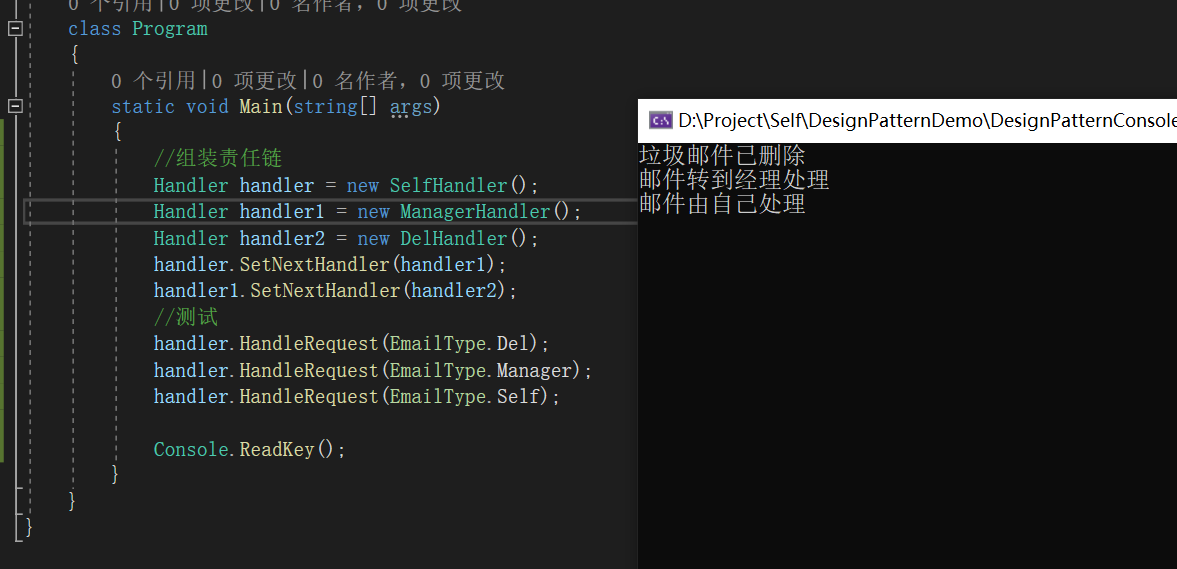Image resolution: width=1177 pixels, height=569 pixels.
Task: Click the args parameter with dotted underline
Action: coord(411,107)
